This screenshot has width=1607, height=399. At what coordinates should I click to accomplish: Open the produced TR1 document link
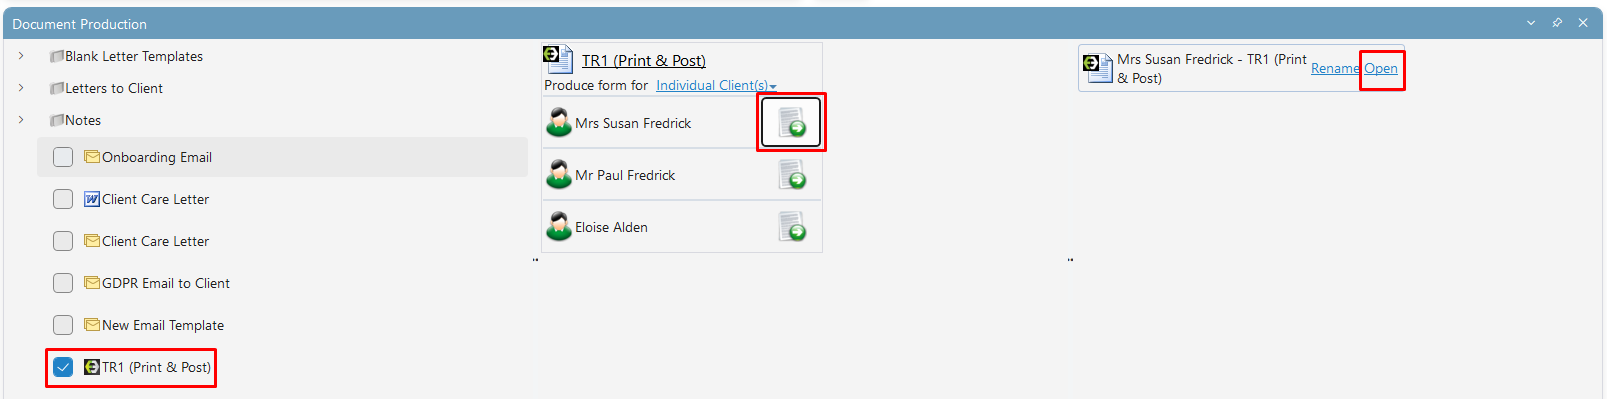(x=1381, y=68)
